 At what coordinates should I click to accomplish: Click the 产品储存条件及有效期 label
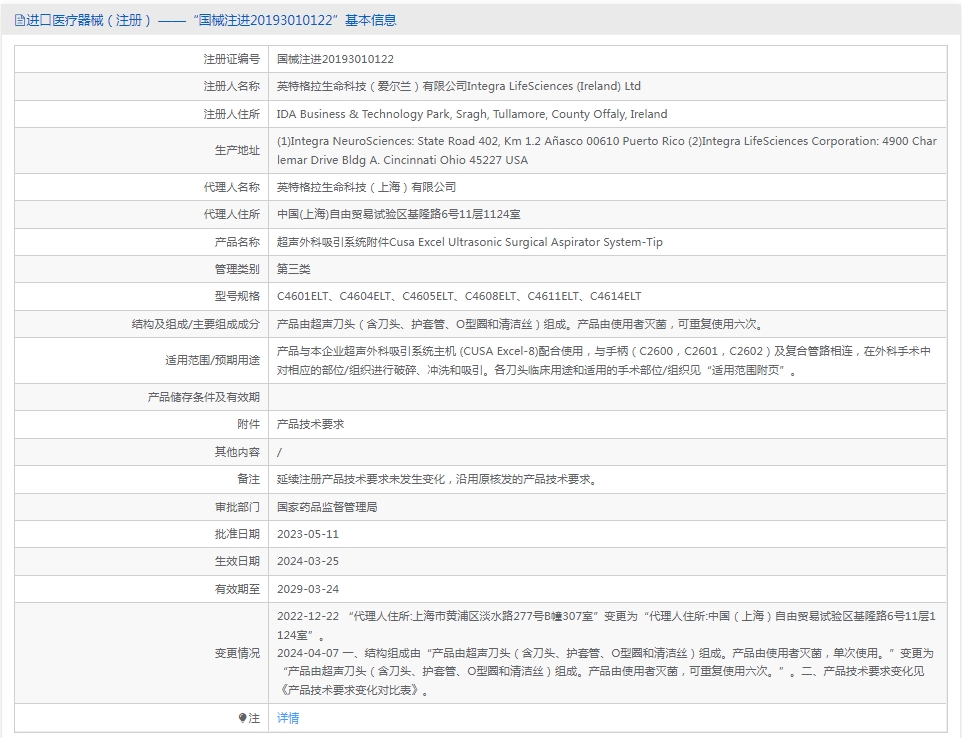[204, 397]
